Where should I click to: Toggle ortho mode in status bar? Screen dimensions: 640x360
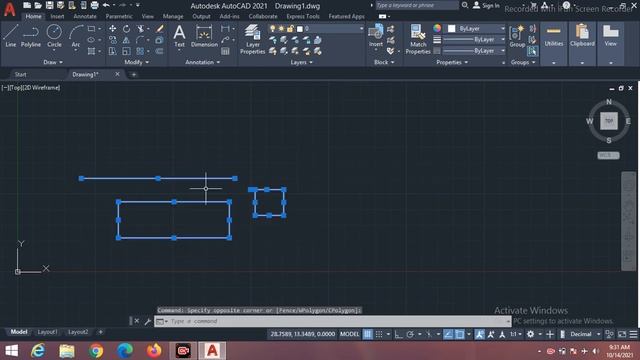point(398,334)
